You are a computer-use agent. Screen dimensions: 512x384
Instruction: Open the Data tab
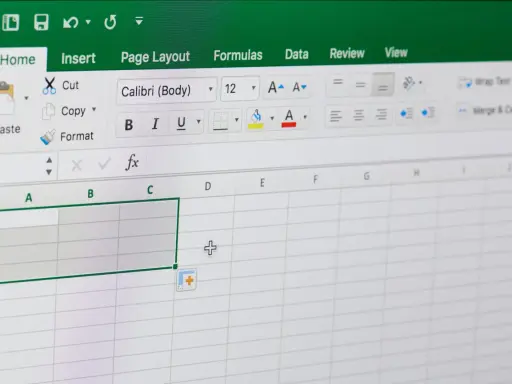(297, 54)
